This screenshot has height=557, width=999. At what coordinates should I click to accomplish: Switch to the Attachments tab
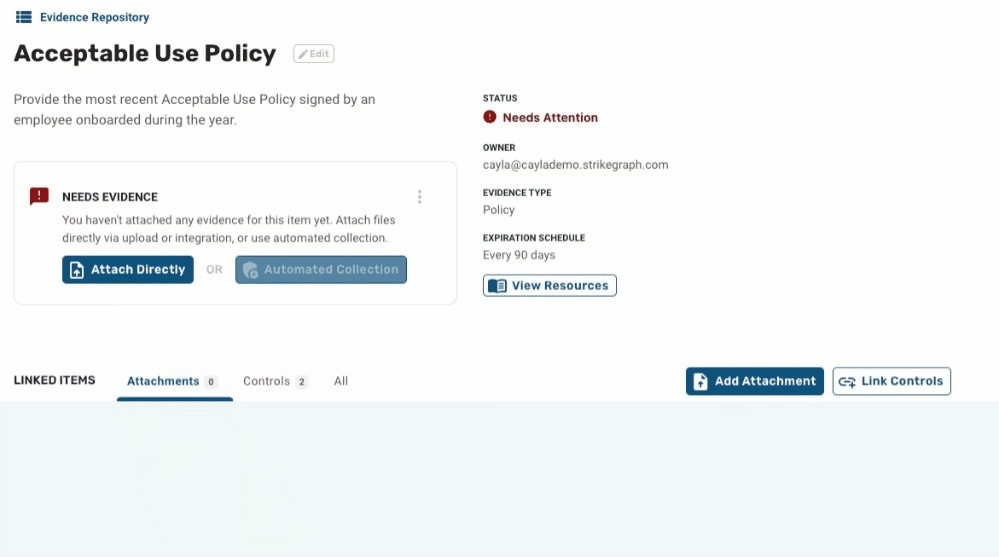click(x=173, y=381)
